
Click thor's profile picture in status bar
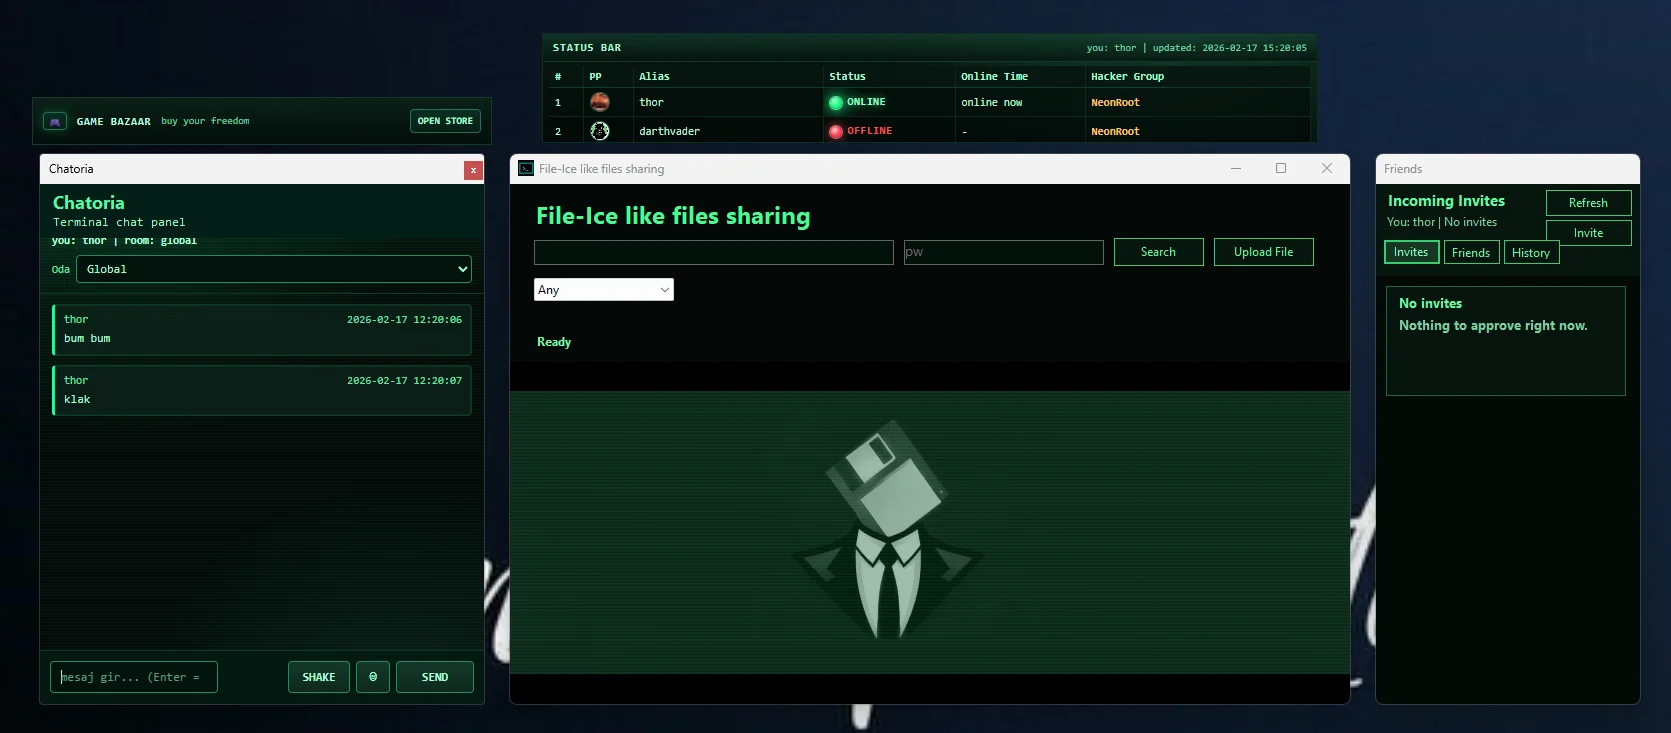pyautogui.click(x=600, y=102)
